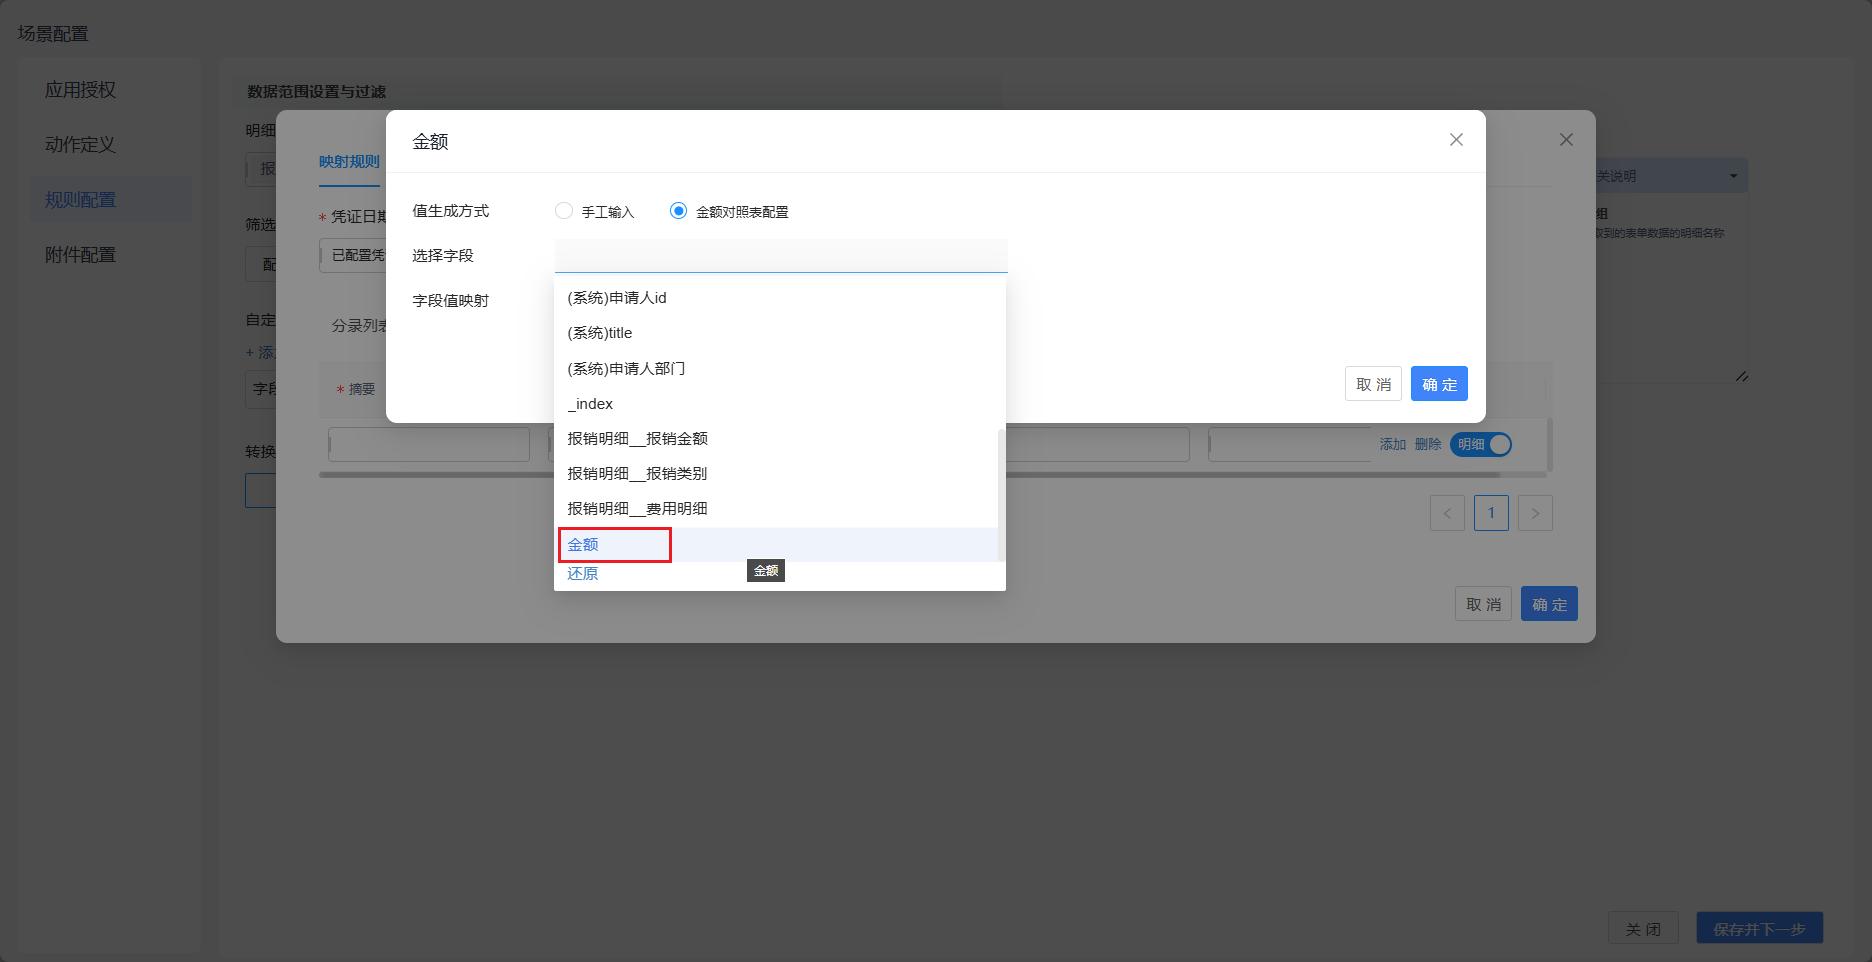Viewport: 1872px width, 962px height.
Task: Select page 1 in pagination
Action: tap(1491, 513)
